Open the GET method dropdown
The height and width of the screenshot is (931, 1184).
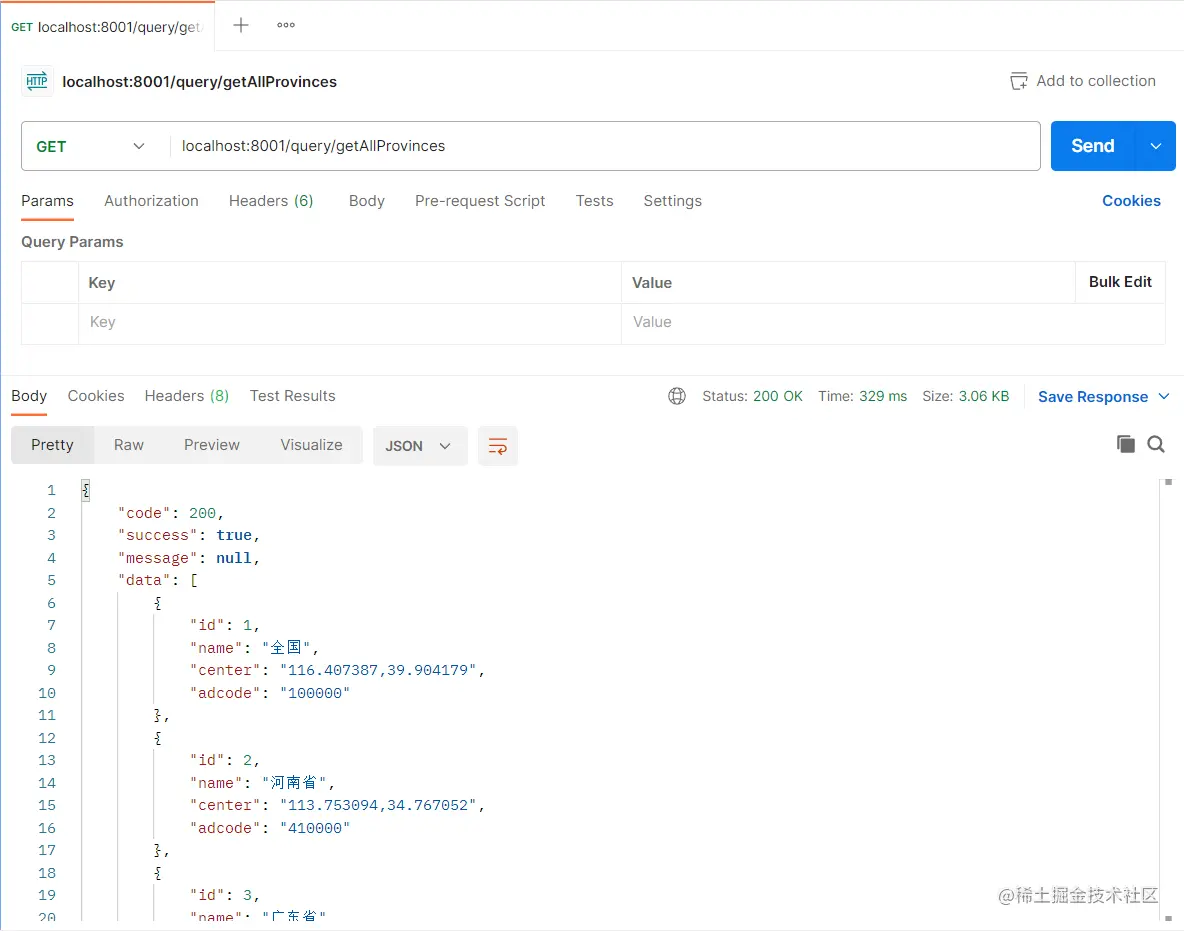click(91, 146)
